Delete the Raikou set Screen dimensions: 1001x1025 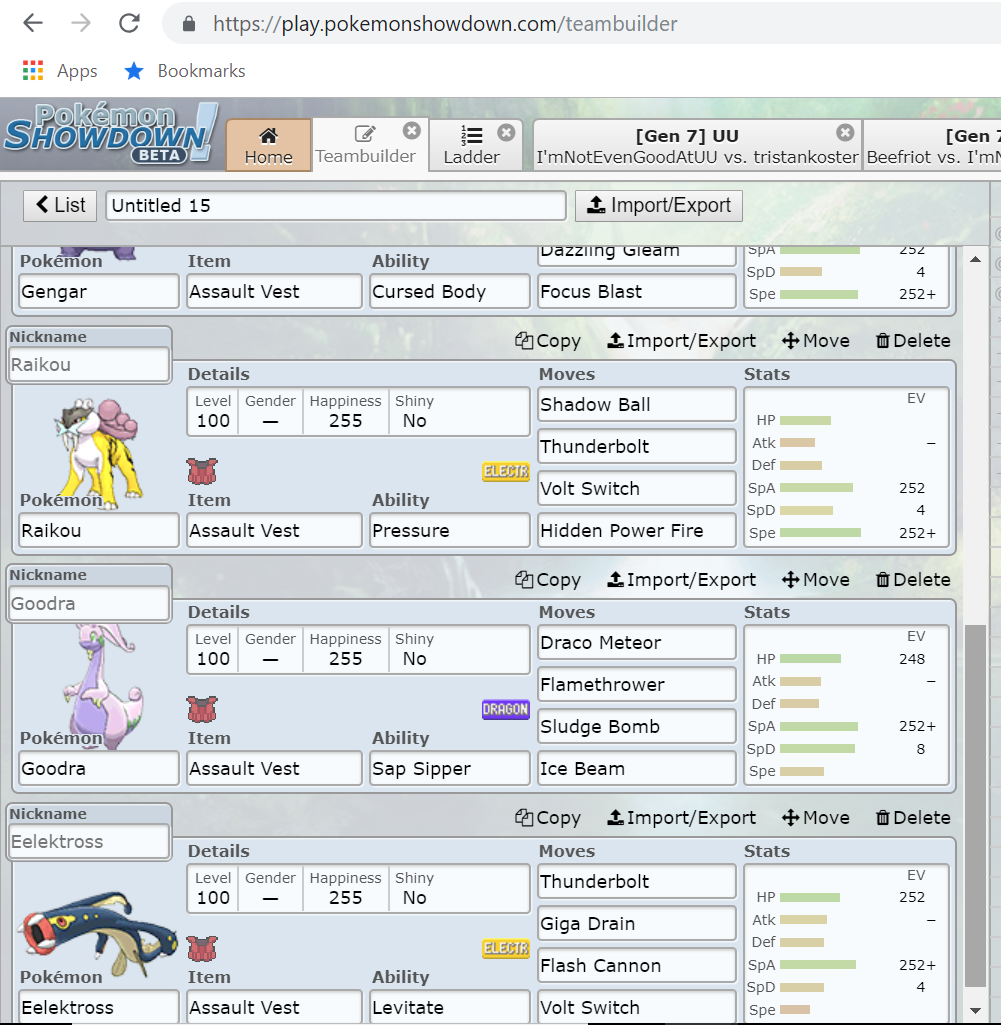tap(913, 341)
